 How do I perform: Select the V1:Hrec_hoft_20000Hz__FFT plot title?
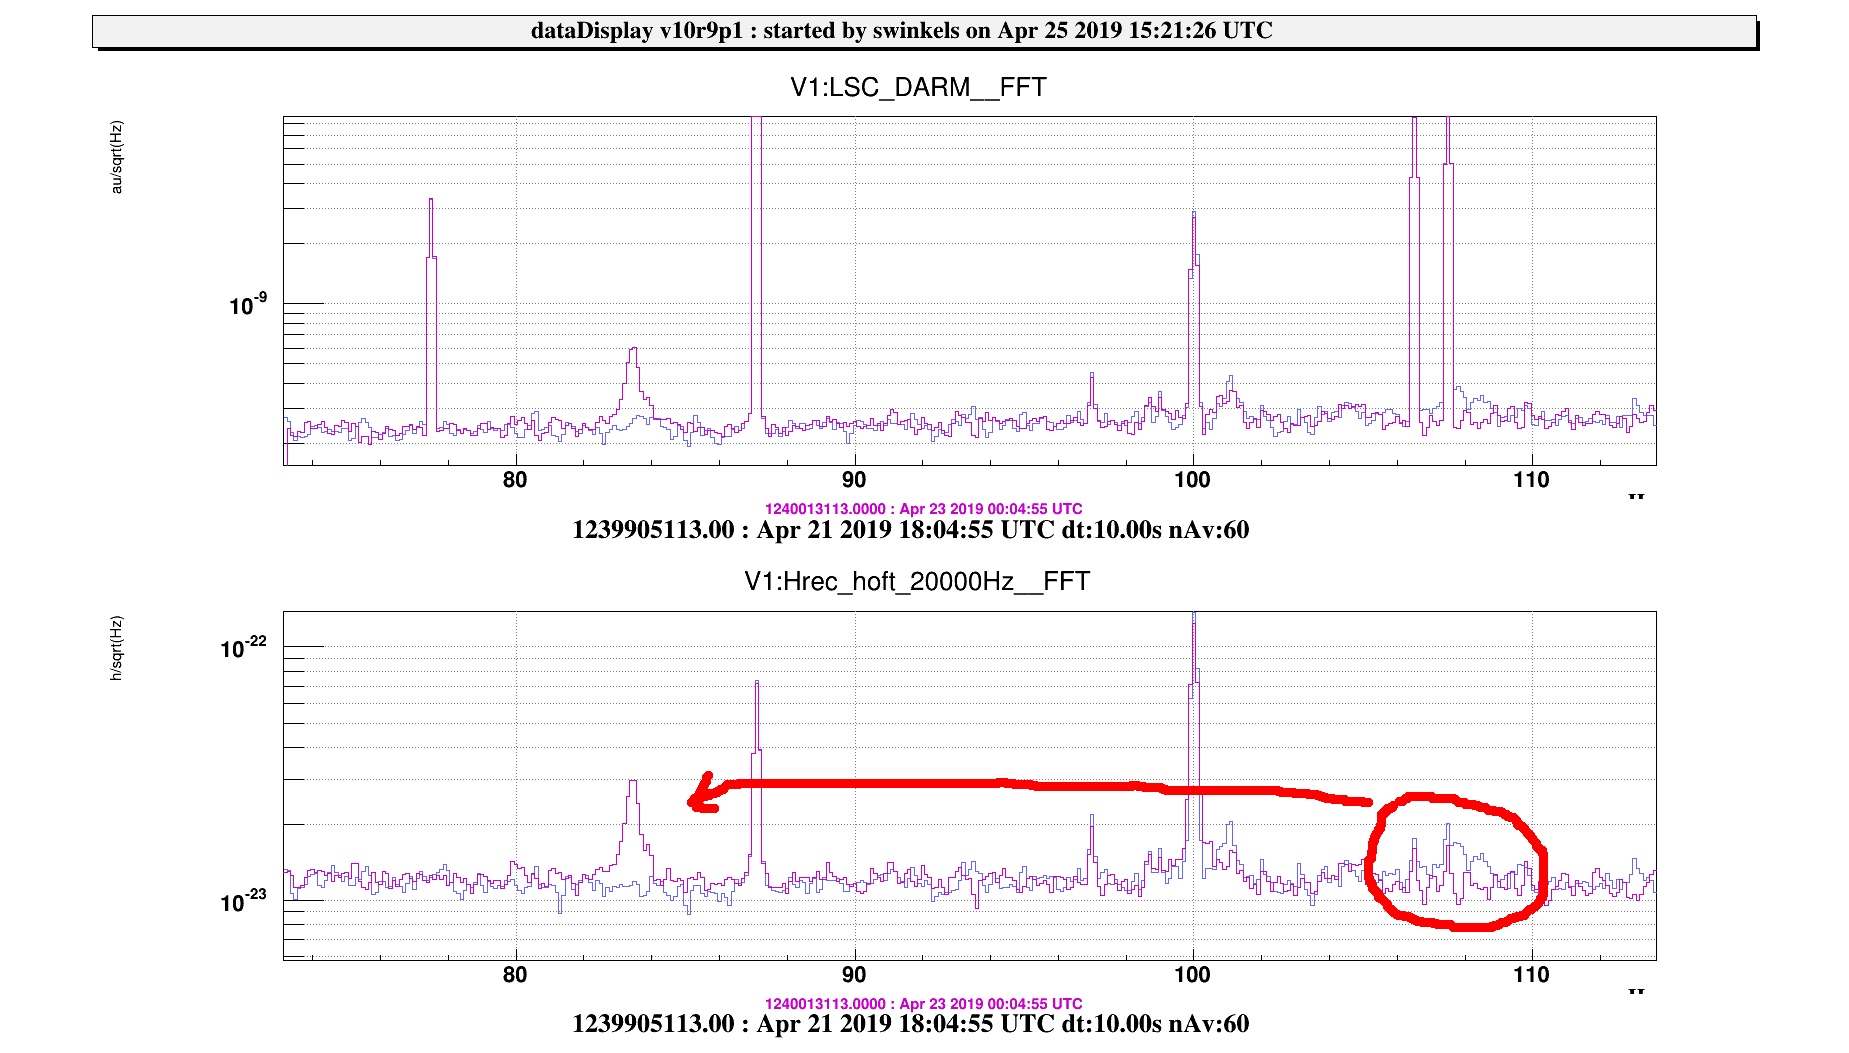tap(916, 582)
